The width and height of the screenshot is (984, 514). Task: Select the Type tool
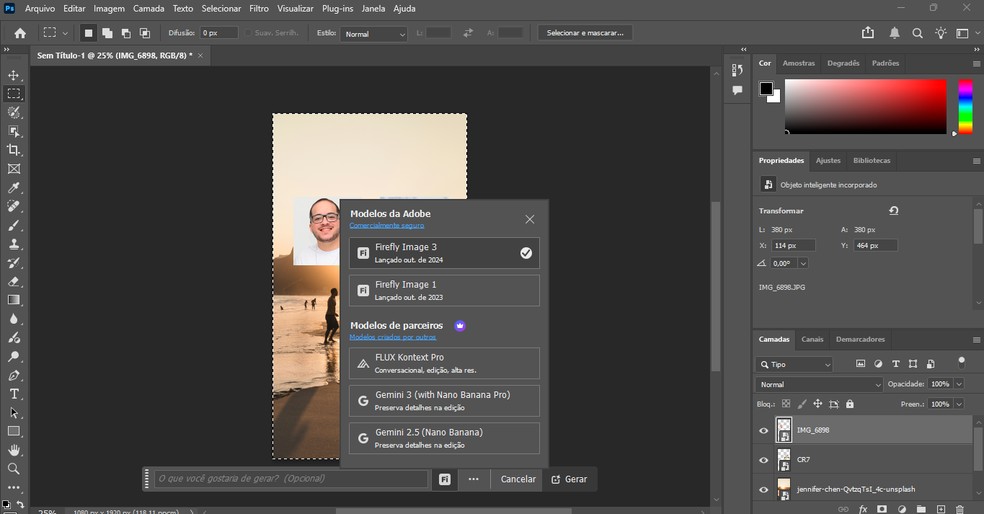coord(14,394)
